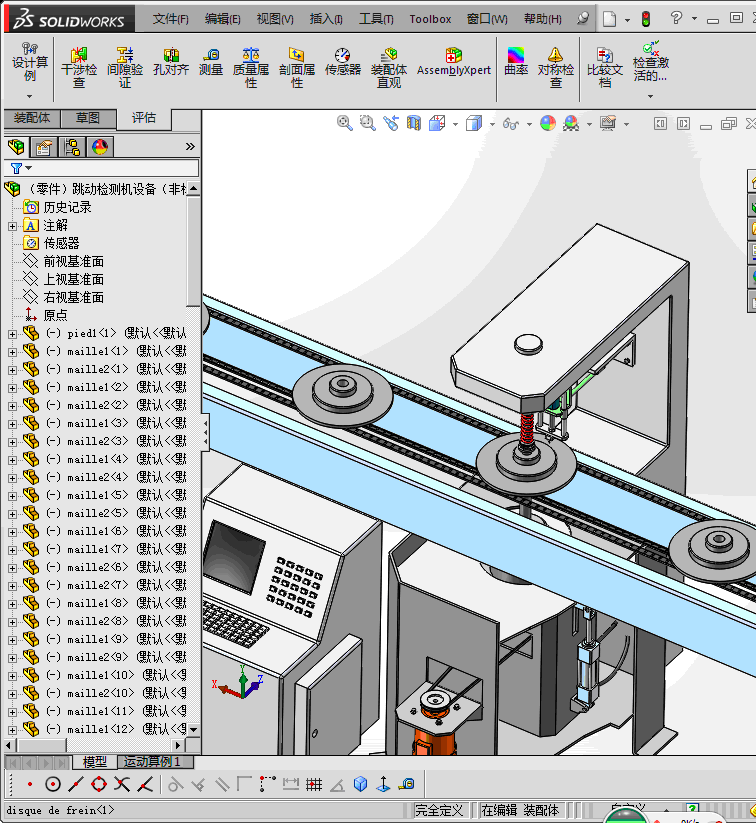Expand the 注解 (Annotations) tree node

pos(12,226)
